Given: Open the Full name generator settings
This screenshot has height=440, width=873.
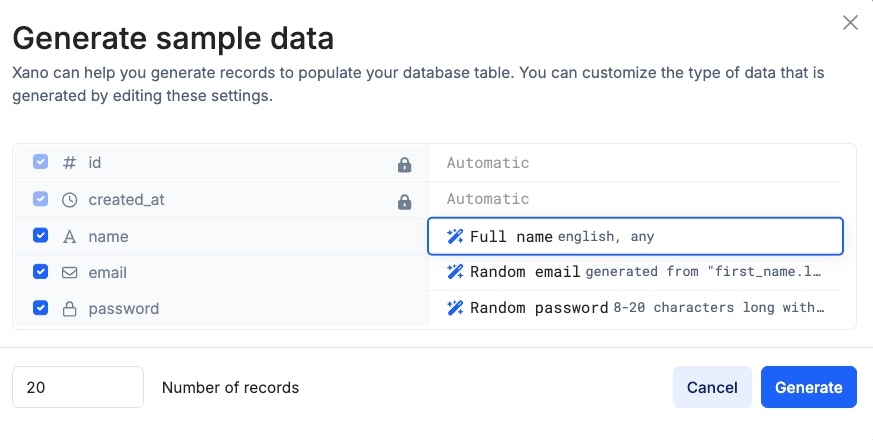Looking at the screenshot, I should pos(635,237).
